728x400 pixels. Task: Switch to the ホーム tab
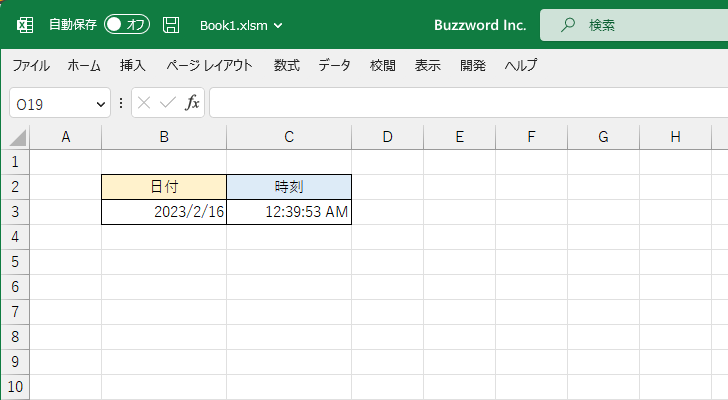84,65
